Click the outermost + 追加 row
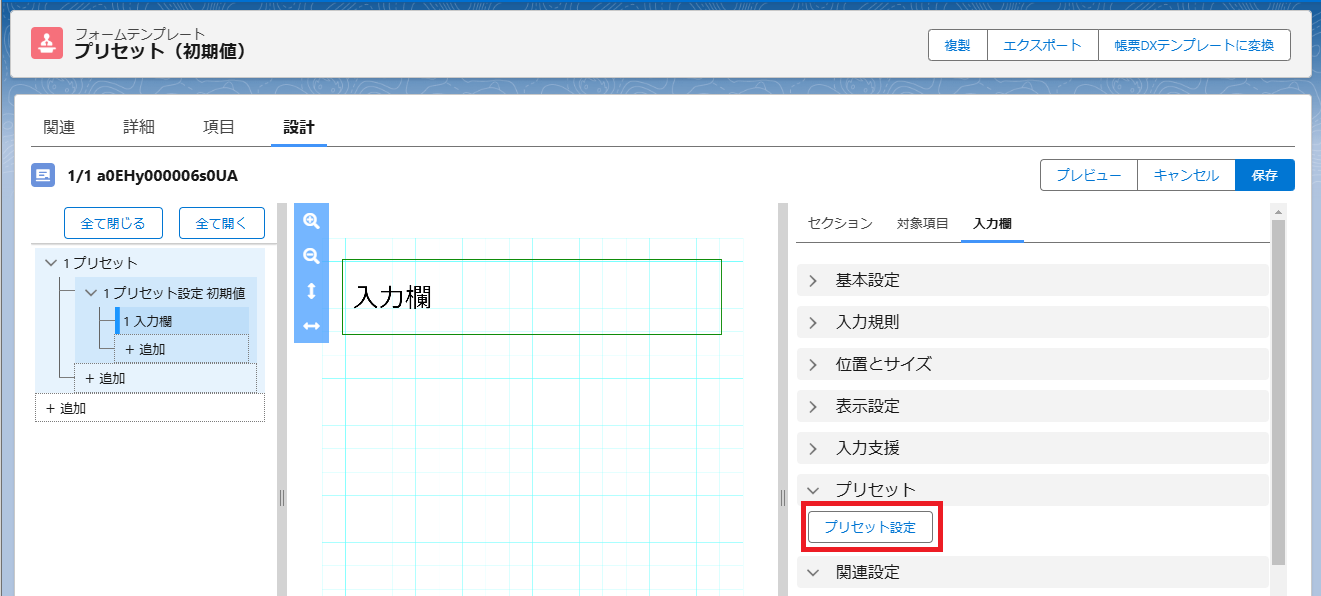Screen dimensions: 1321x596 (x=150, y=408)
